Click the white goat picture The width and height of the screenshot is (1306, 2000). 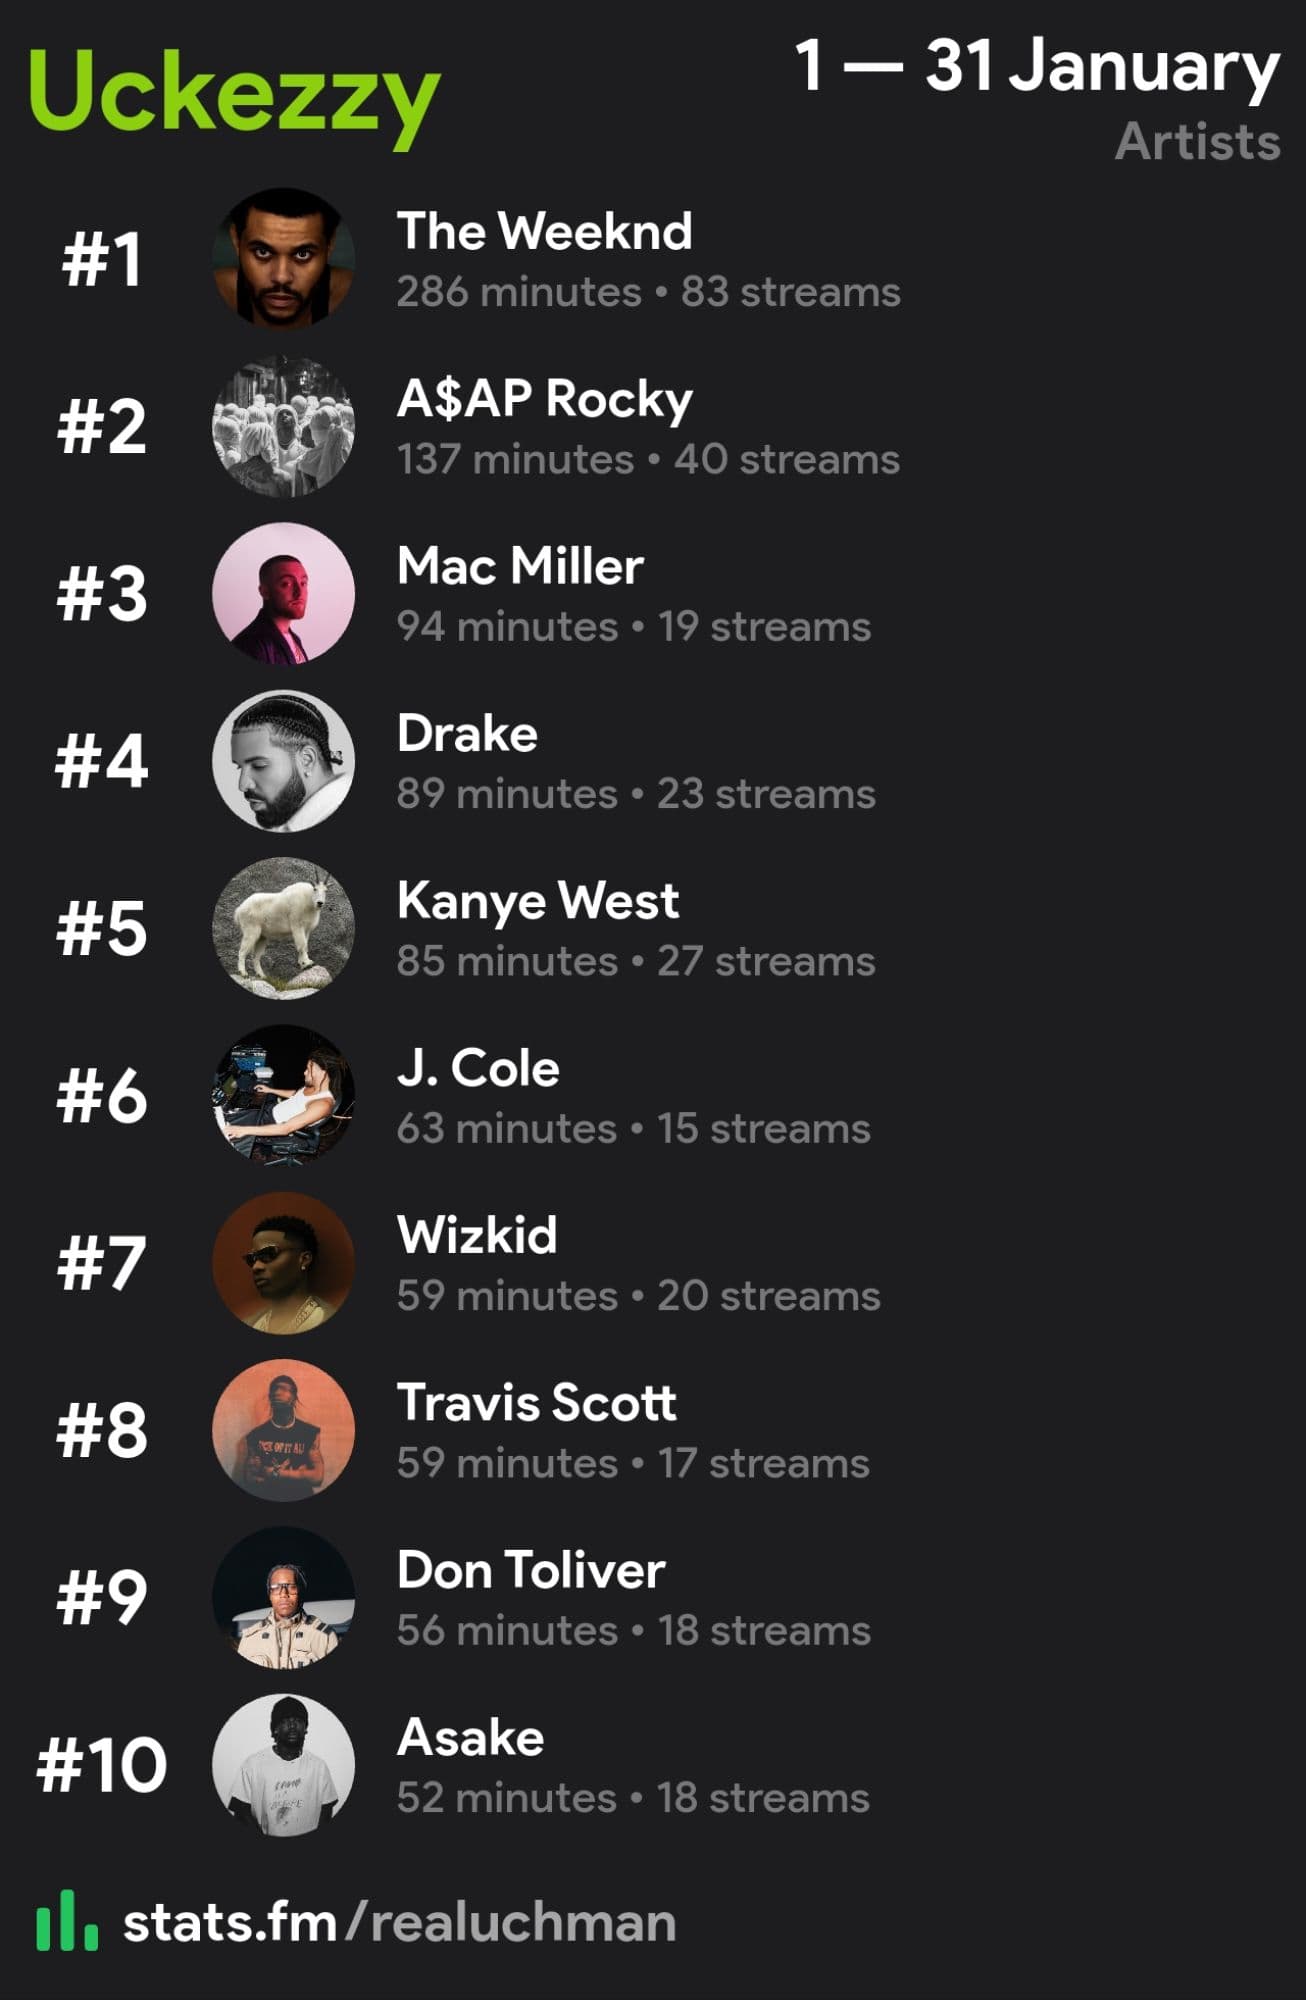point(283,928)
